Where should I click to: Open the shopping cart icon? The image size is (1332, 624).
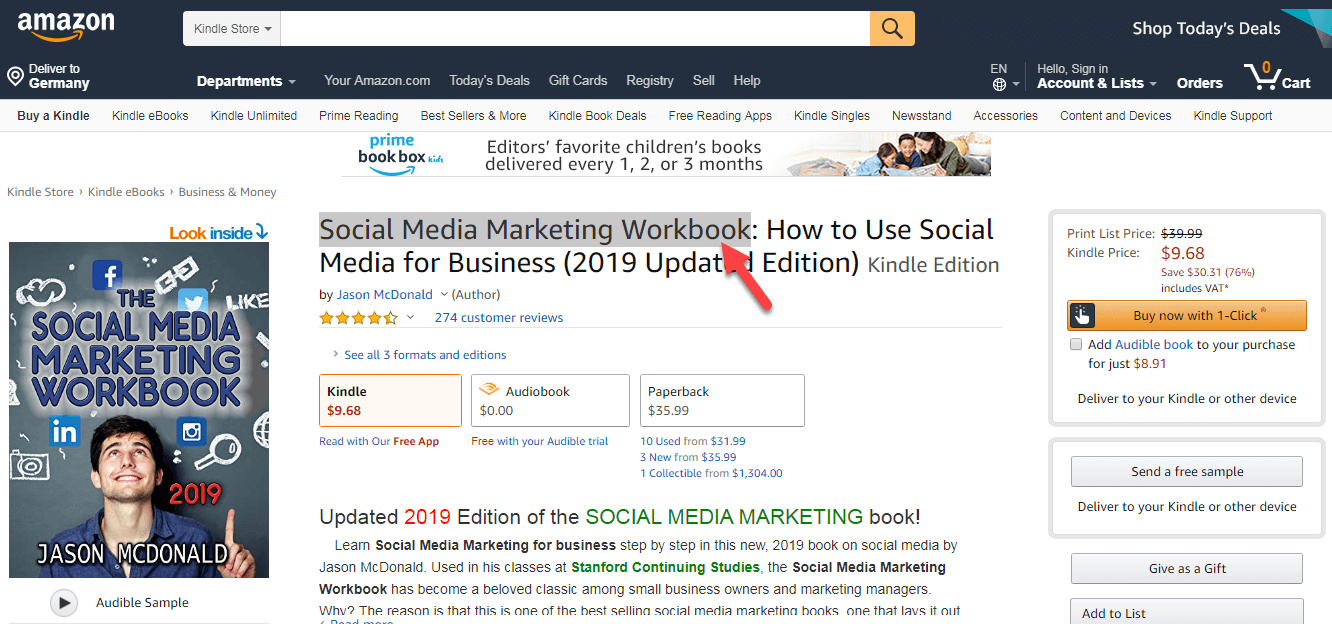pyautogui.click(x=1264, y=76)
